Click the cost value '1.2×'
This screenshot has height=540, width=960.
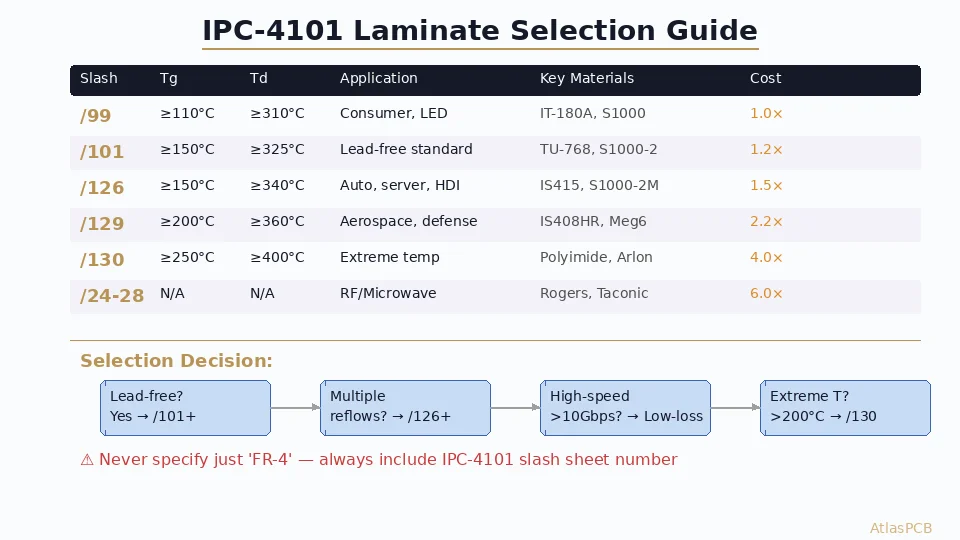[766, 149]
